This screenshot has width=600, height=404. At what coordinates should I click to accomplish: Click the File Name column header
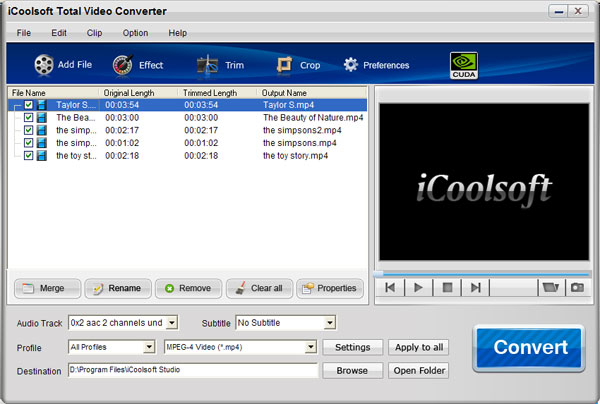pos(54,93)
